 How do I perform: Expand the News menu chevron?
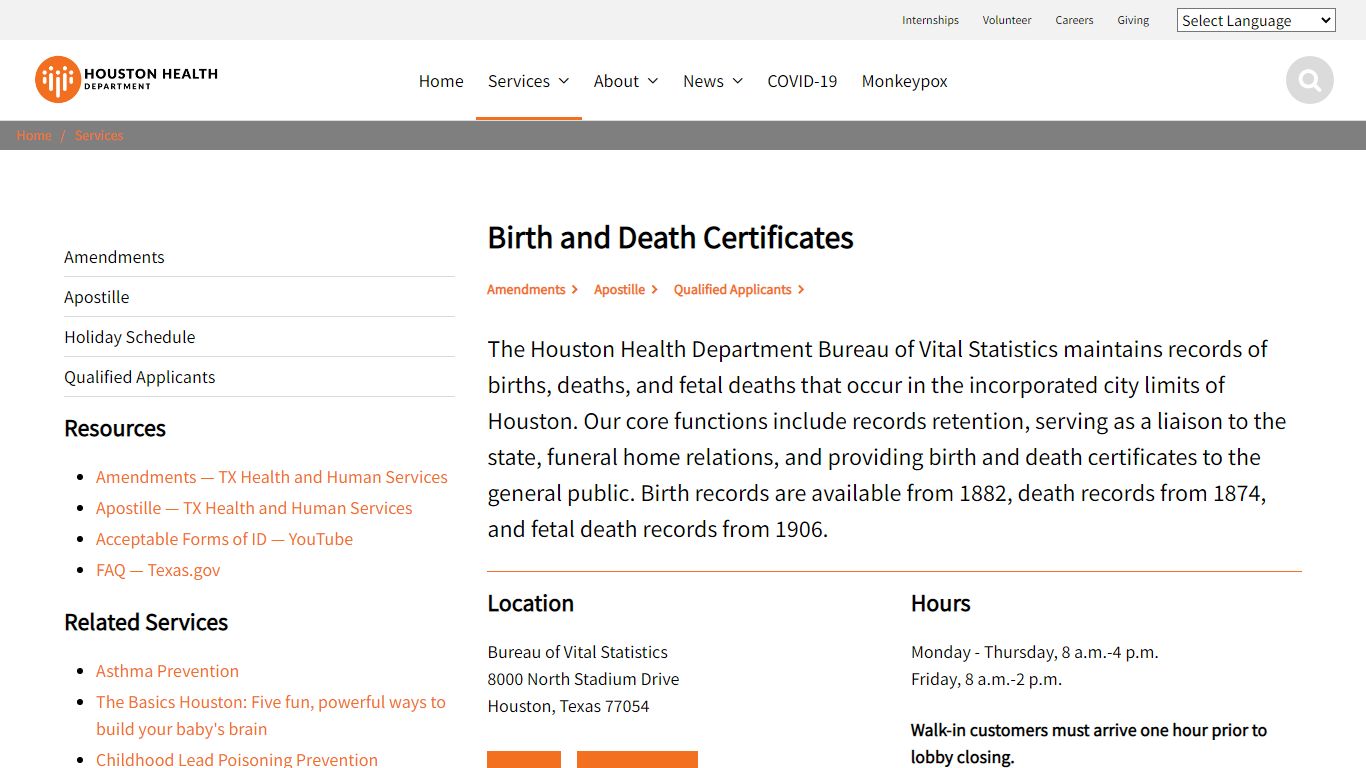click(738, 81)
